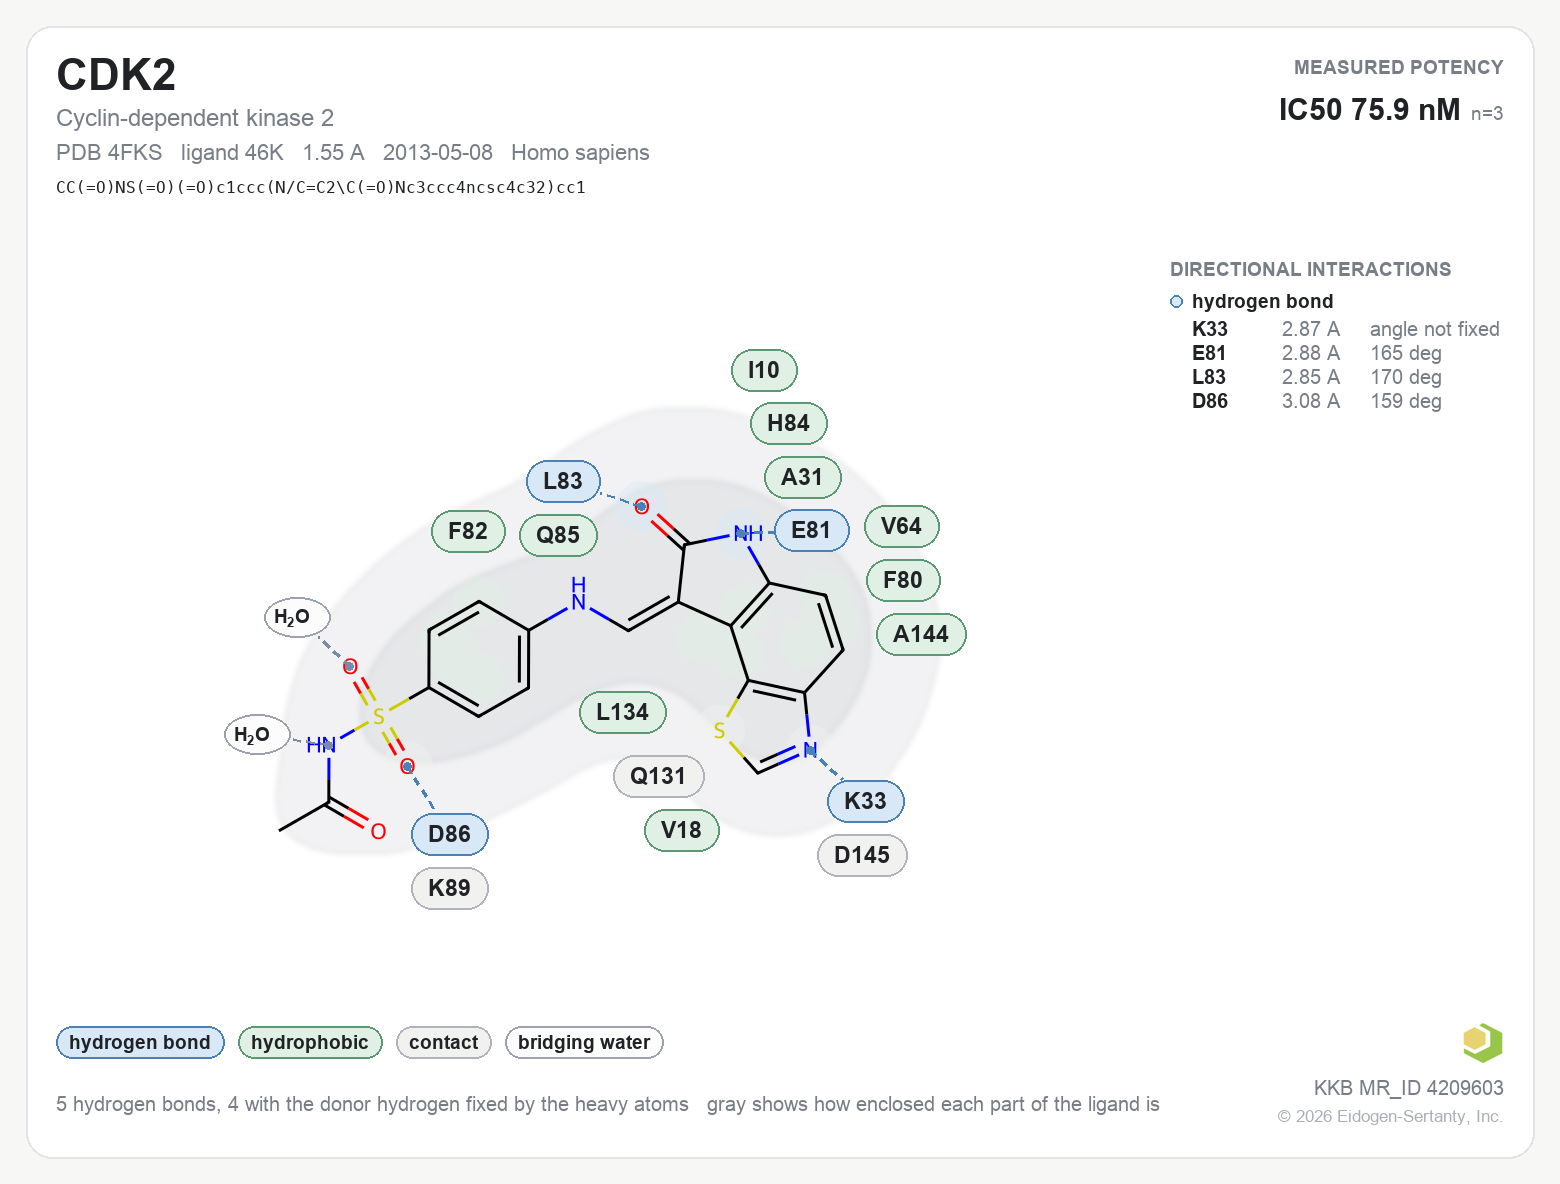Click the thiazole sulfur atom S
The image size is (1560, 1184).
[x=719, y=731]
